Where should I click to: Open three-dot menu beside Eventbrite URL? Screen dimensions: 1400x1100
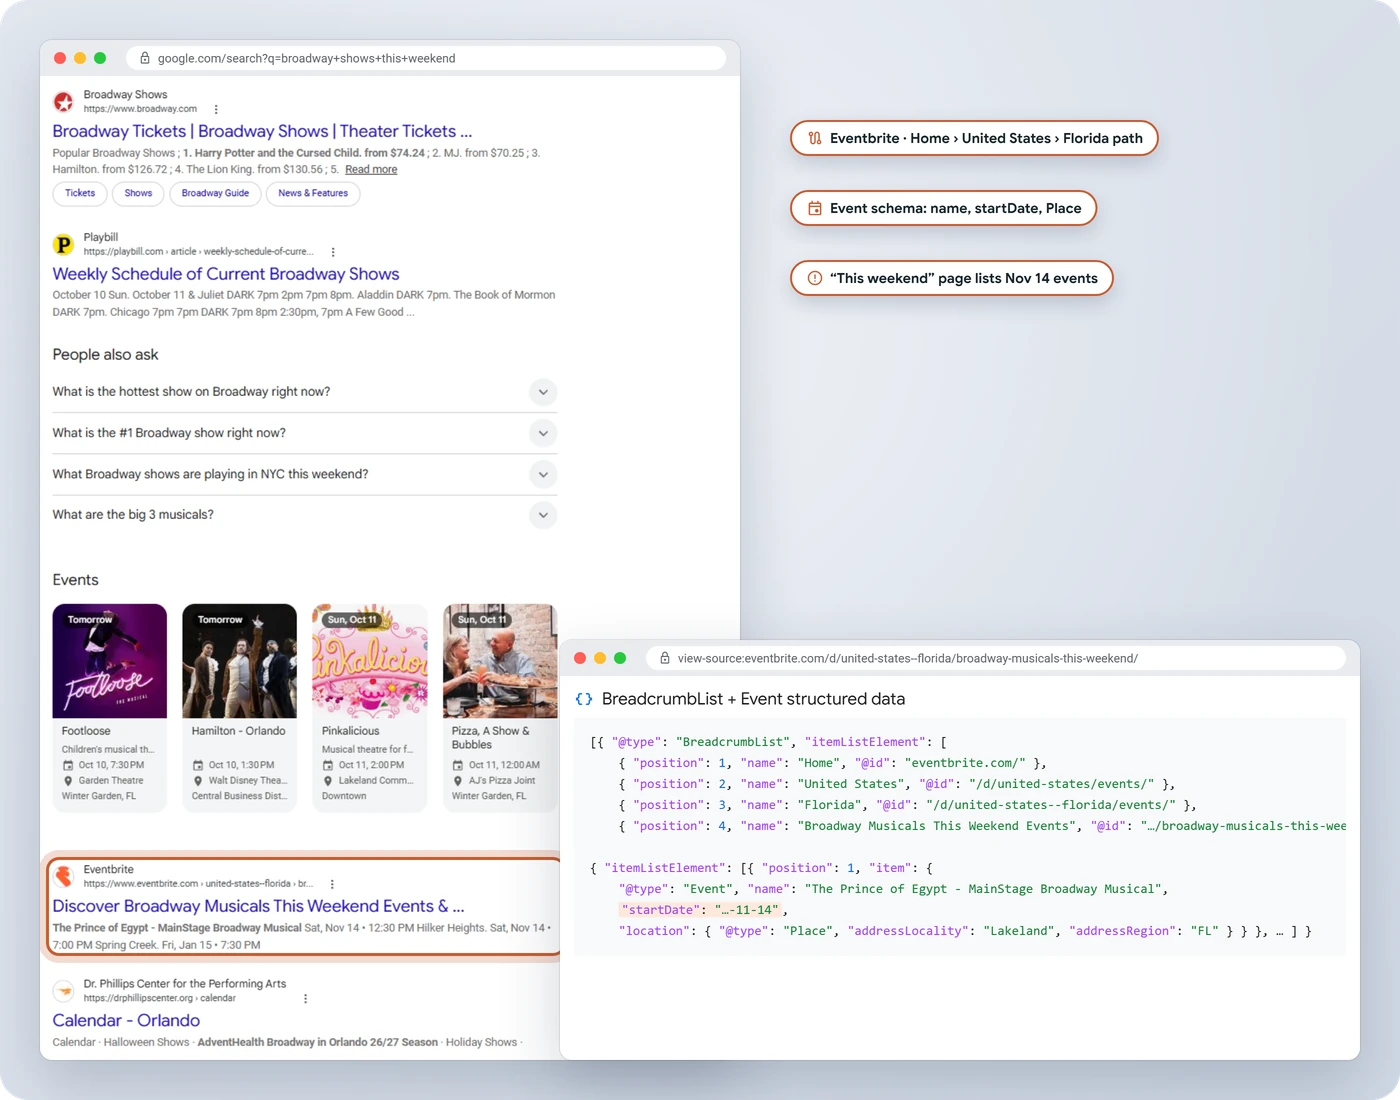(x=332, y=884)
